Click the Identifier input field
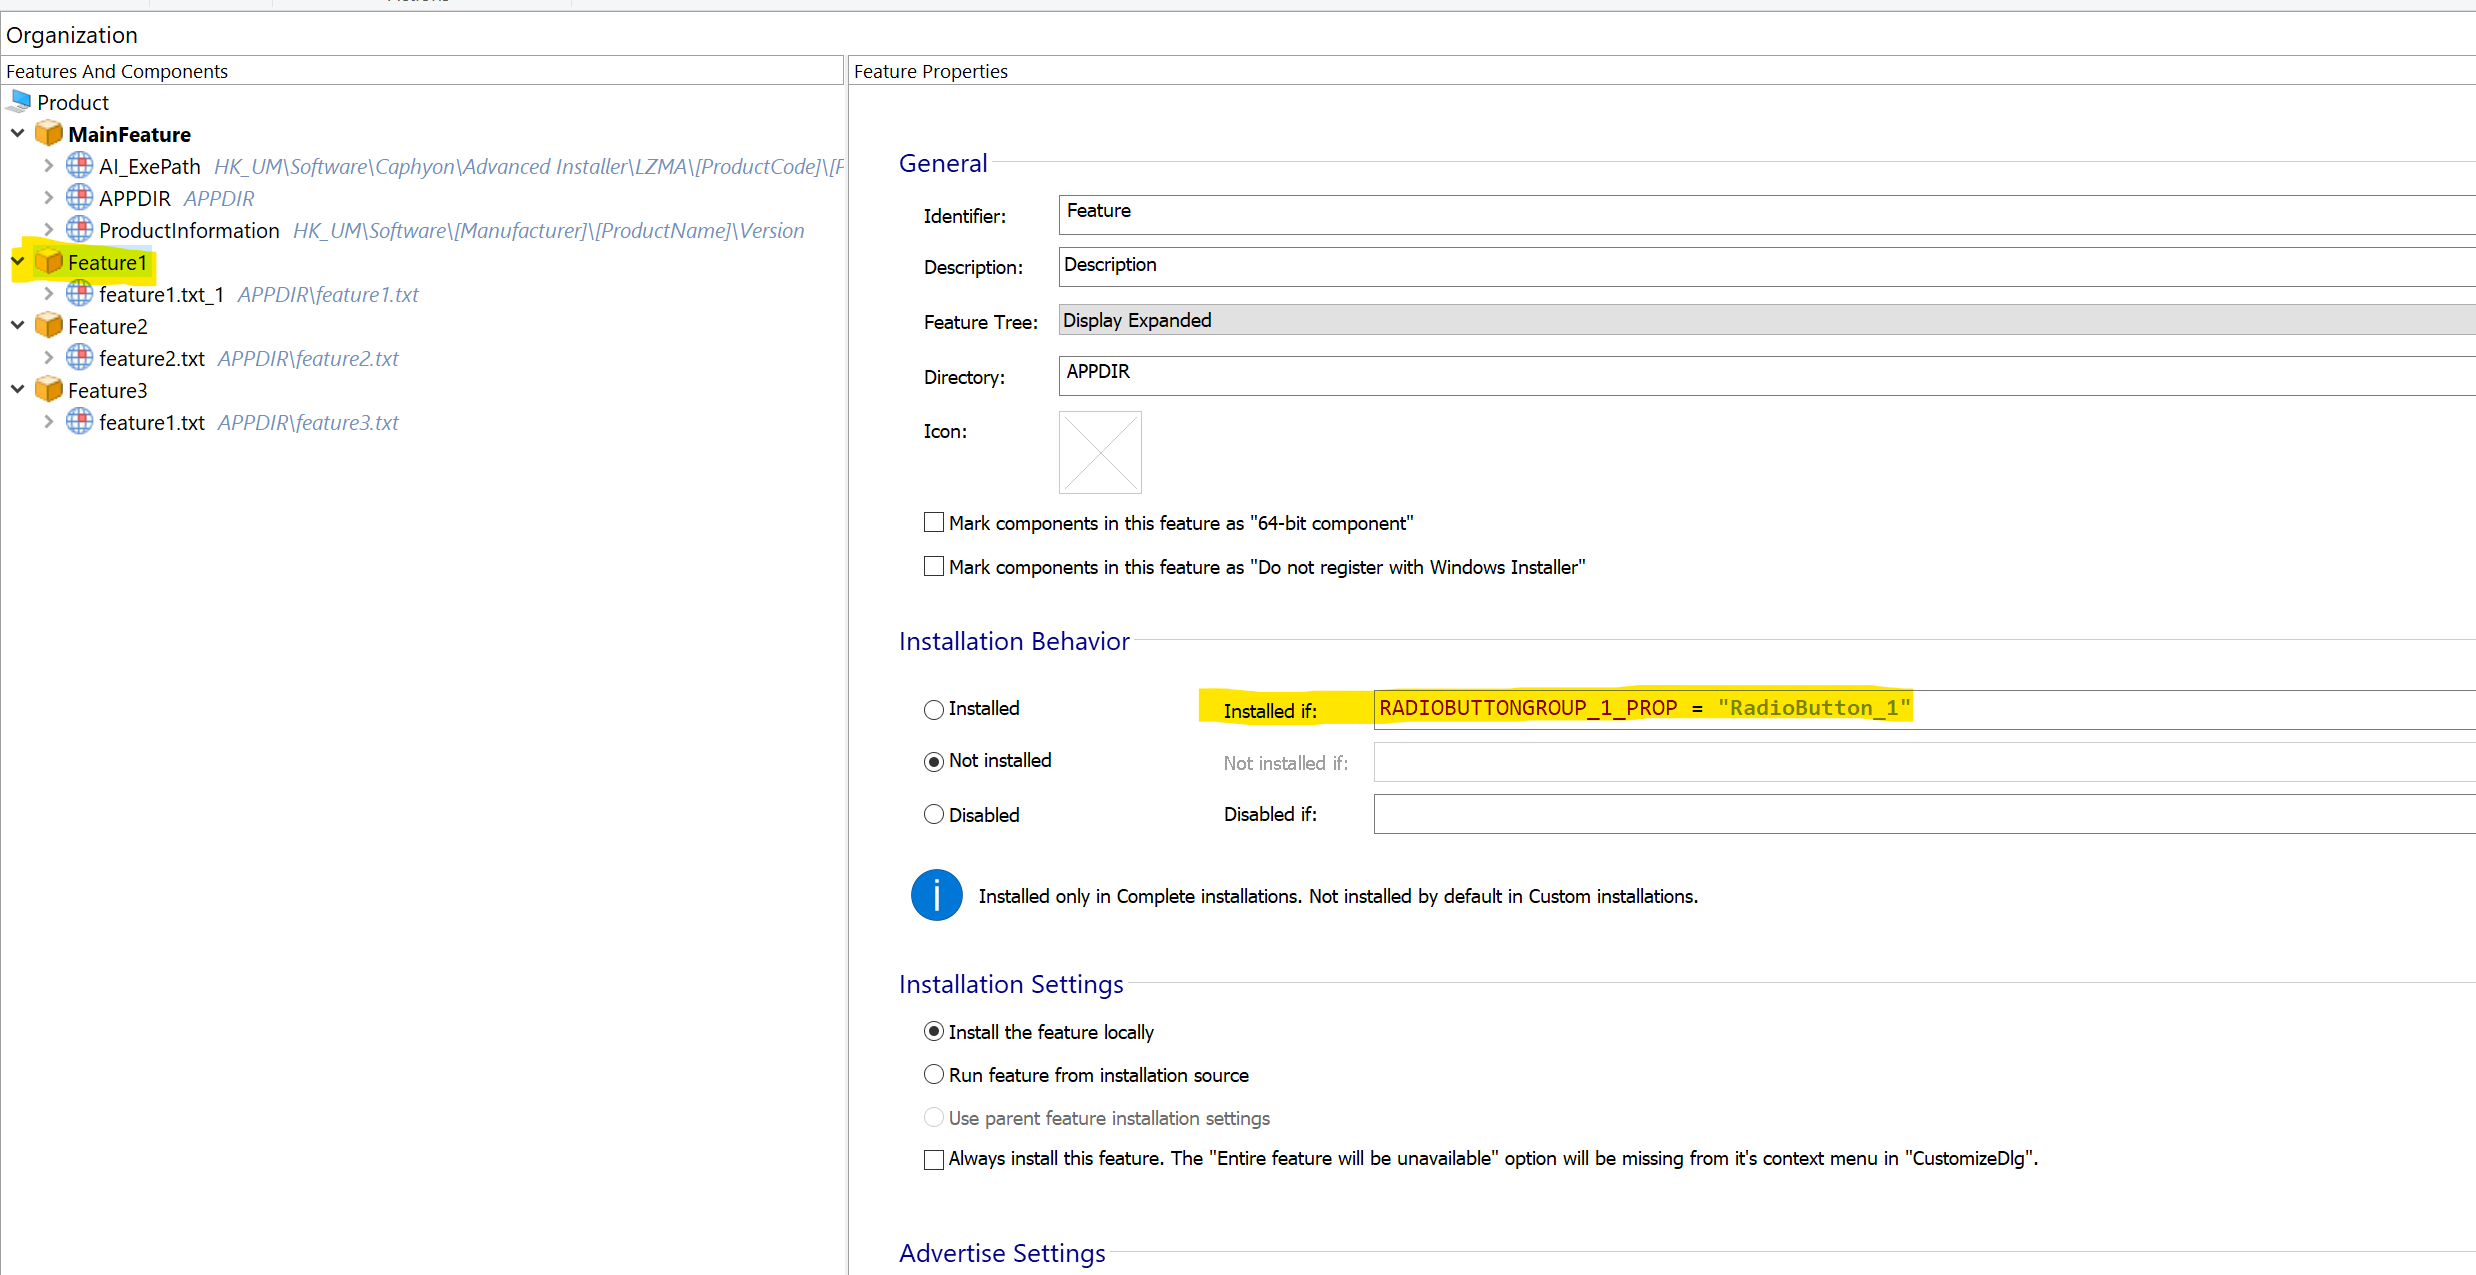 [x=1767, y=214]
